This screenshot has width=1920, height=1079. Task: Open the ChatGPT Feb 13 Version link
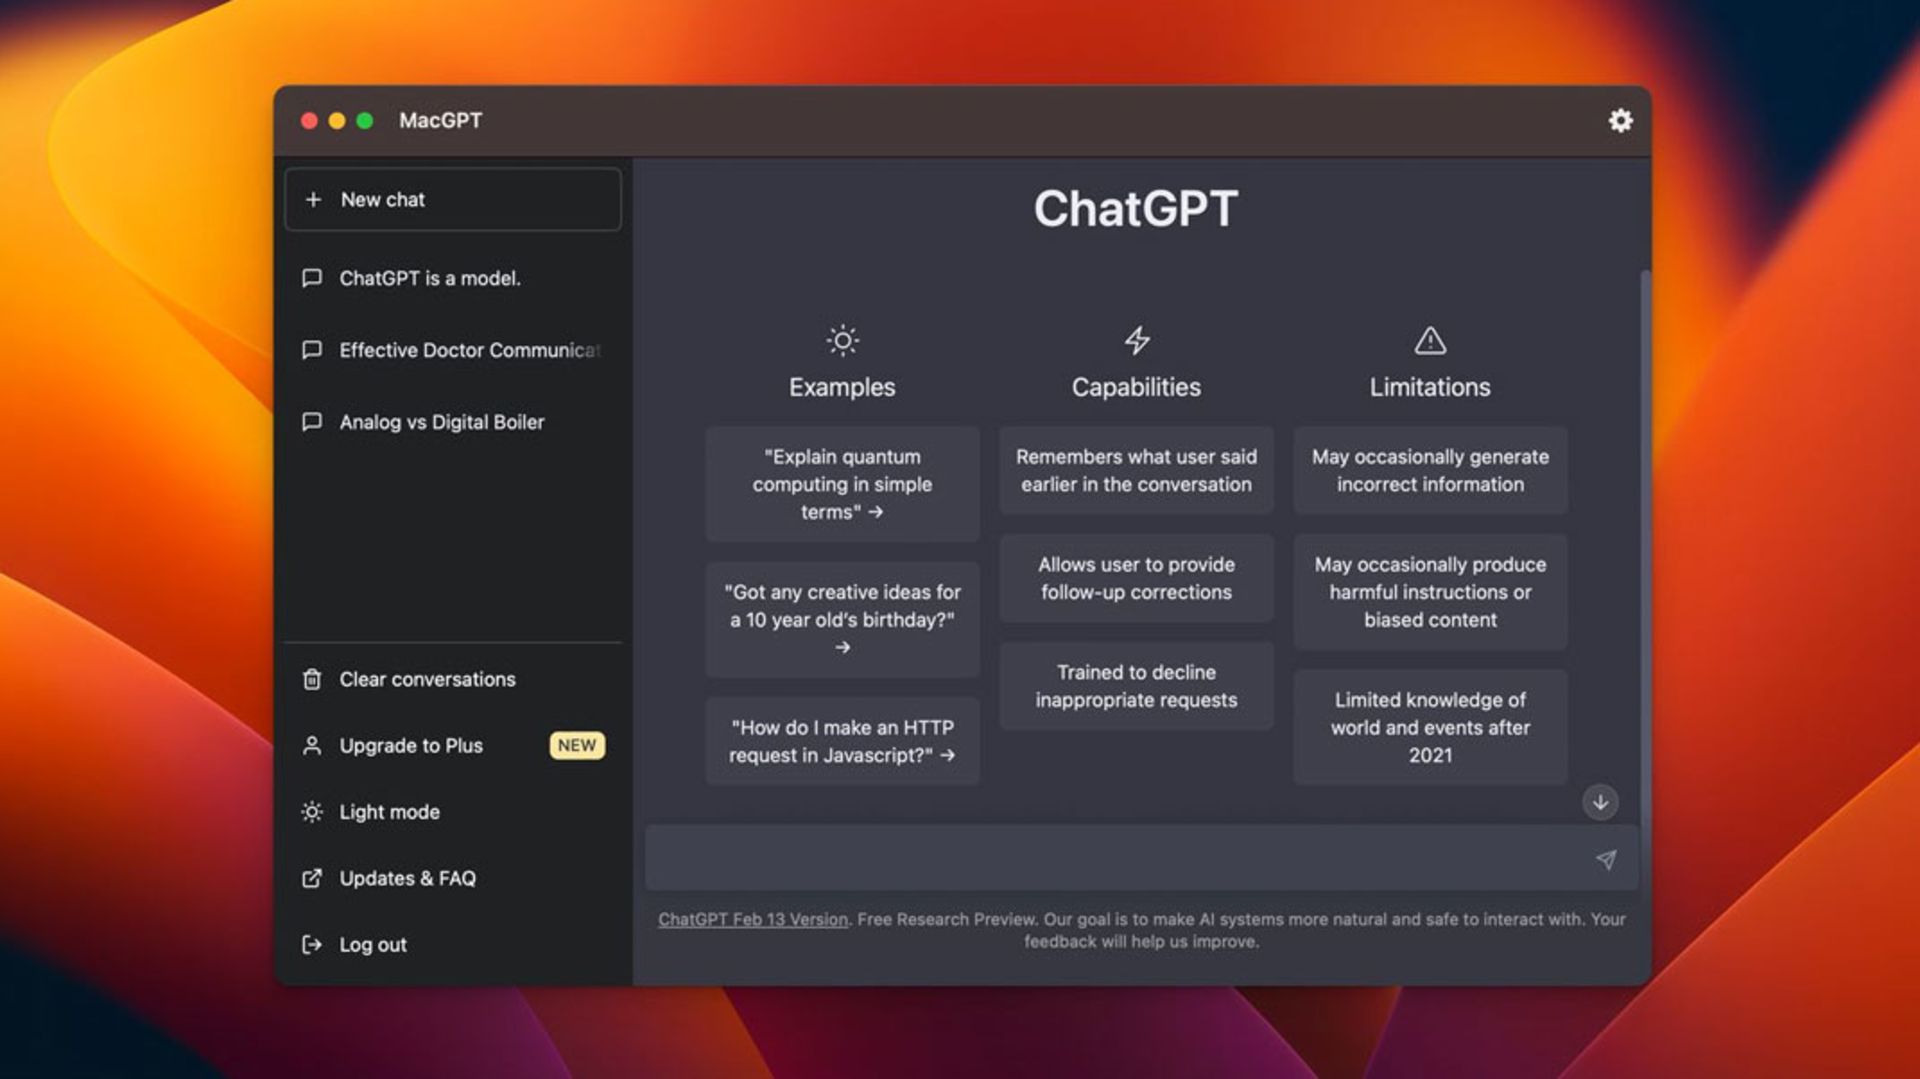(x=752, y=919)
